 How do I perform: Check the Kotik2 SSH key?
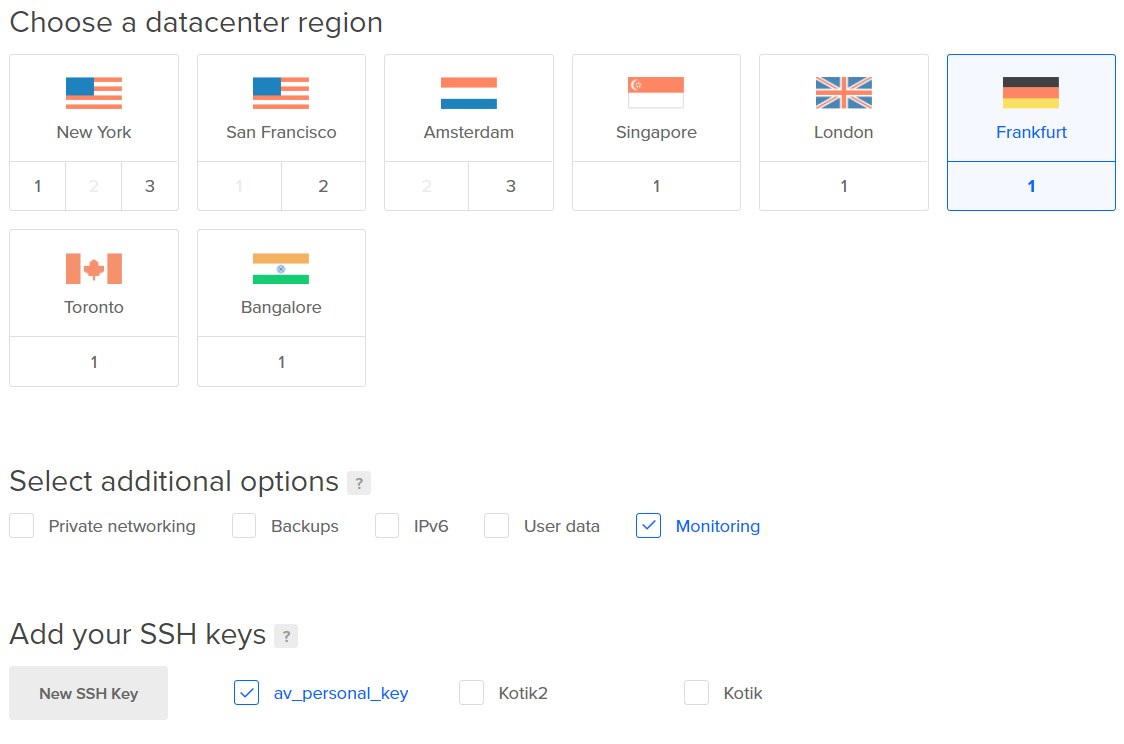coord(472,693)
